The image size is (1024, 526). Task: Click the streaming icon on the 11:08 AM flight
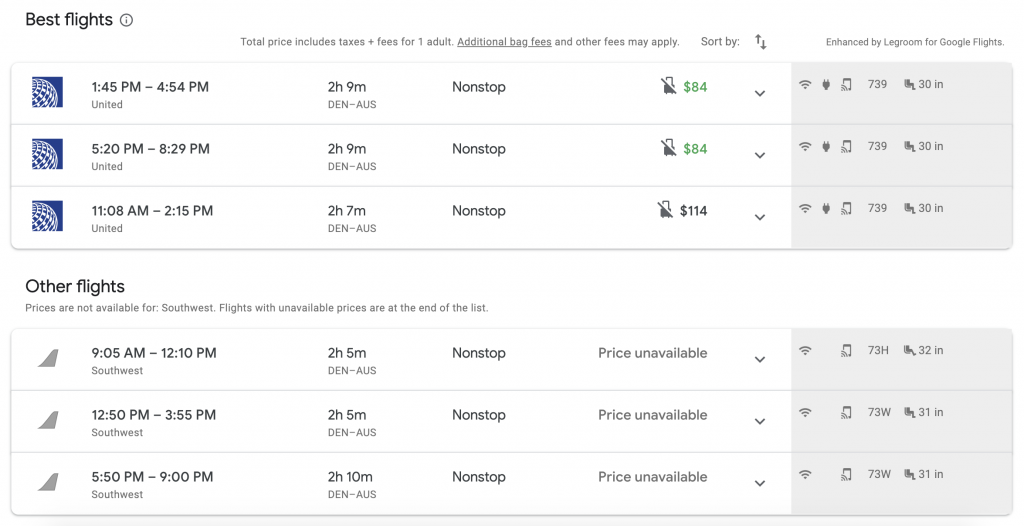point(846,208)
